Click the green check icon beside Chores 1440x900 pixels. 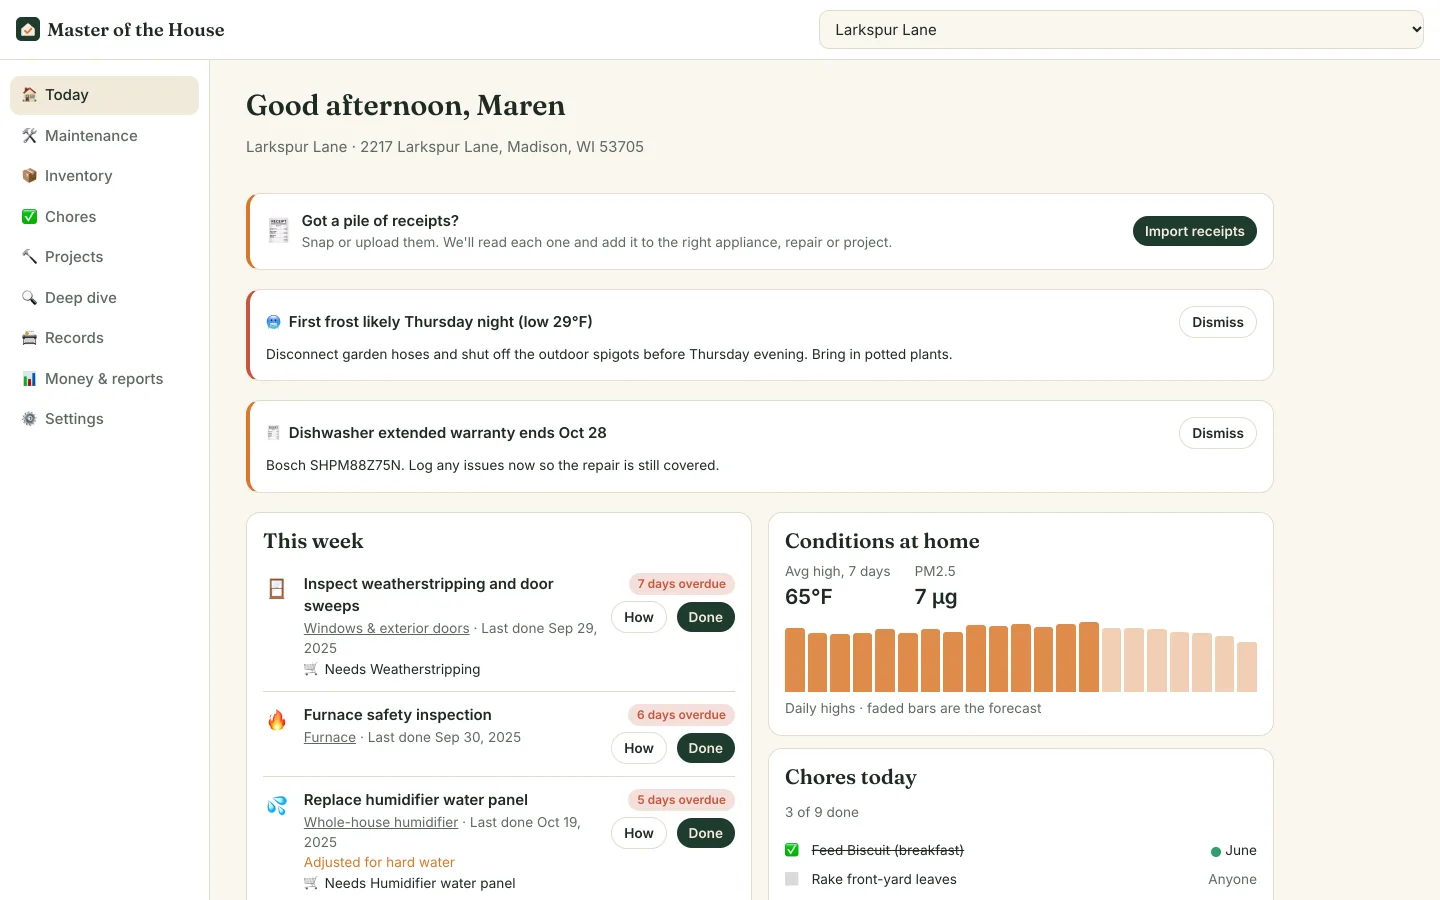pos(30,217)
